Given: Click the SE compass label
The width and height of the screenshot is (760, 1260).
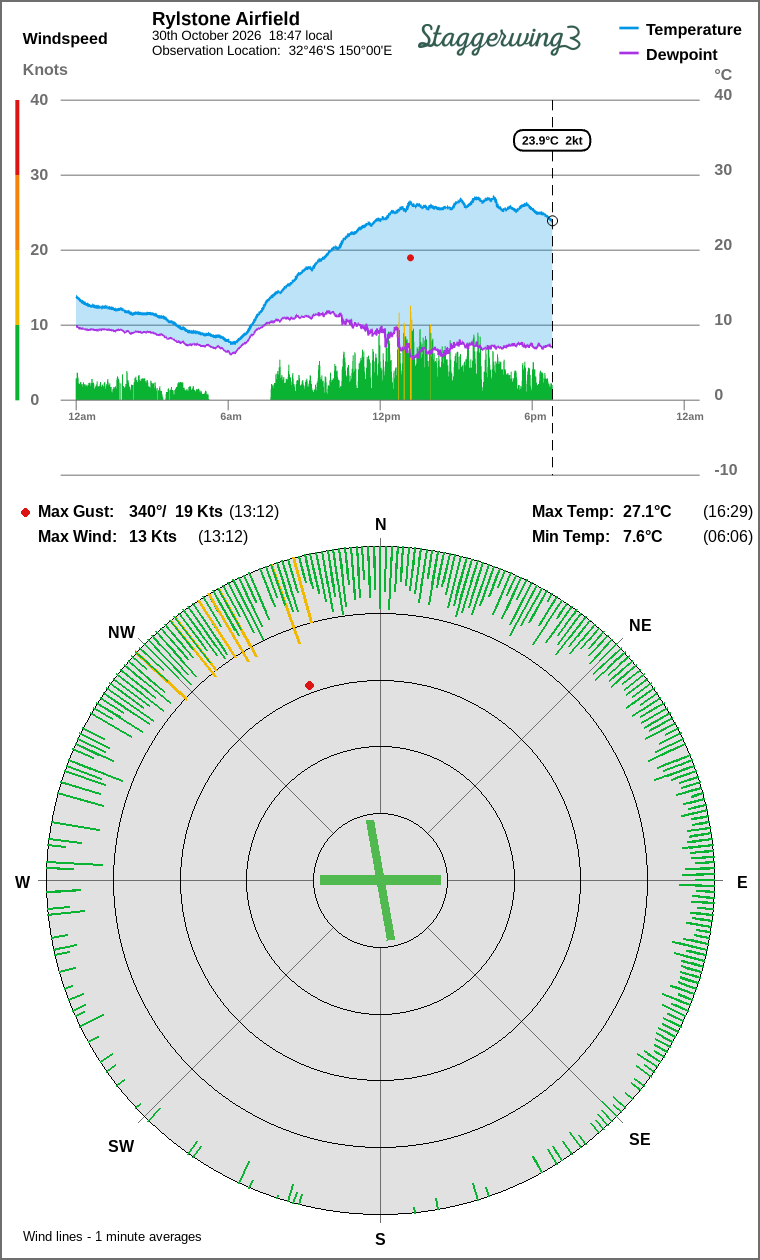Looking at the screenshot, I should tap(640, 1140).
